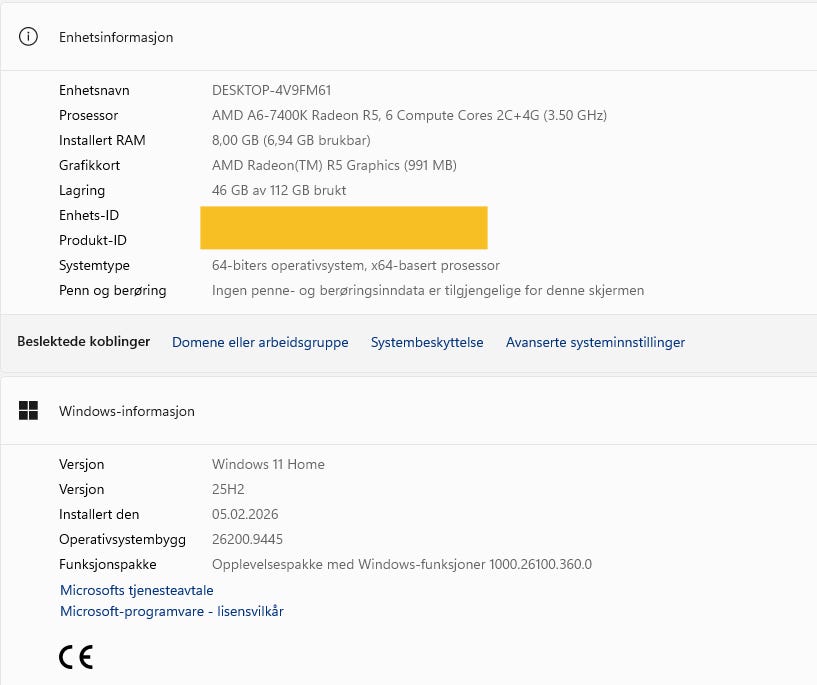Click the 25H2 version value
Screen dimensions: 817x685
228,489
